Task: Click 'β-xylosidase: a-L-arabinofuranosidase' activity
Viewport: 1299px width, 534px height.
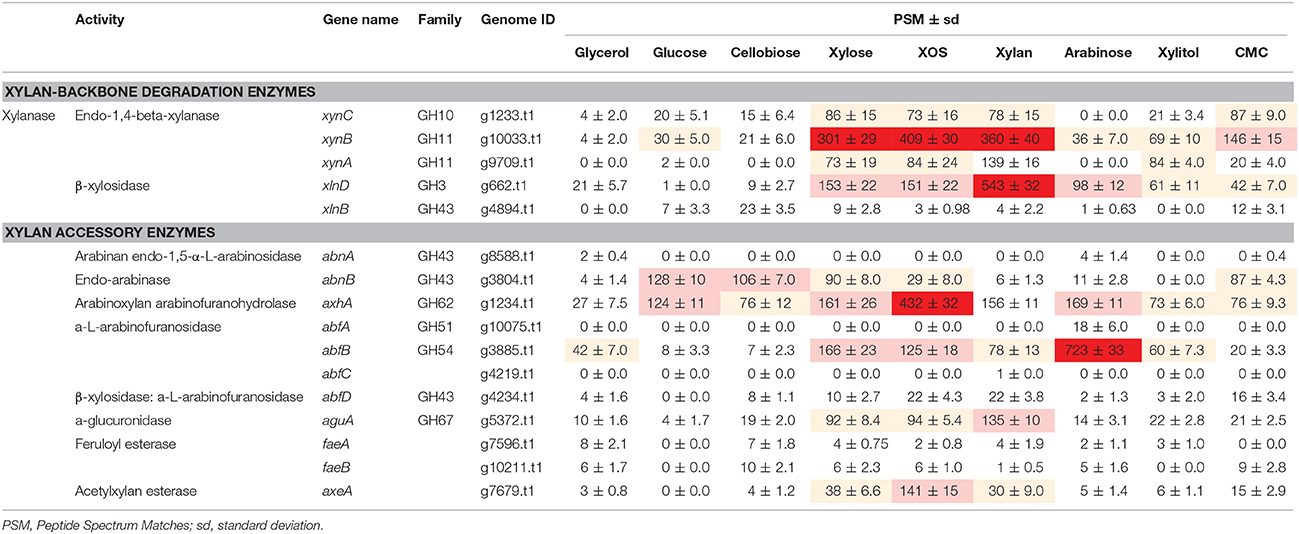Action: [x=189, y=398]
